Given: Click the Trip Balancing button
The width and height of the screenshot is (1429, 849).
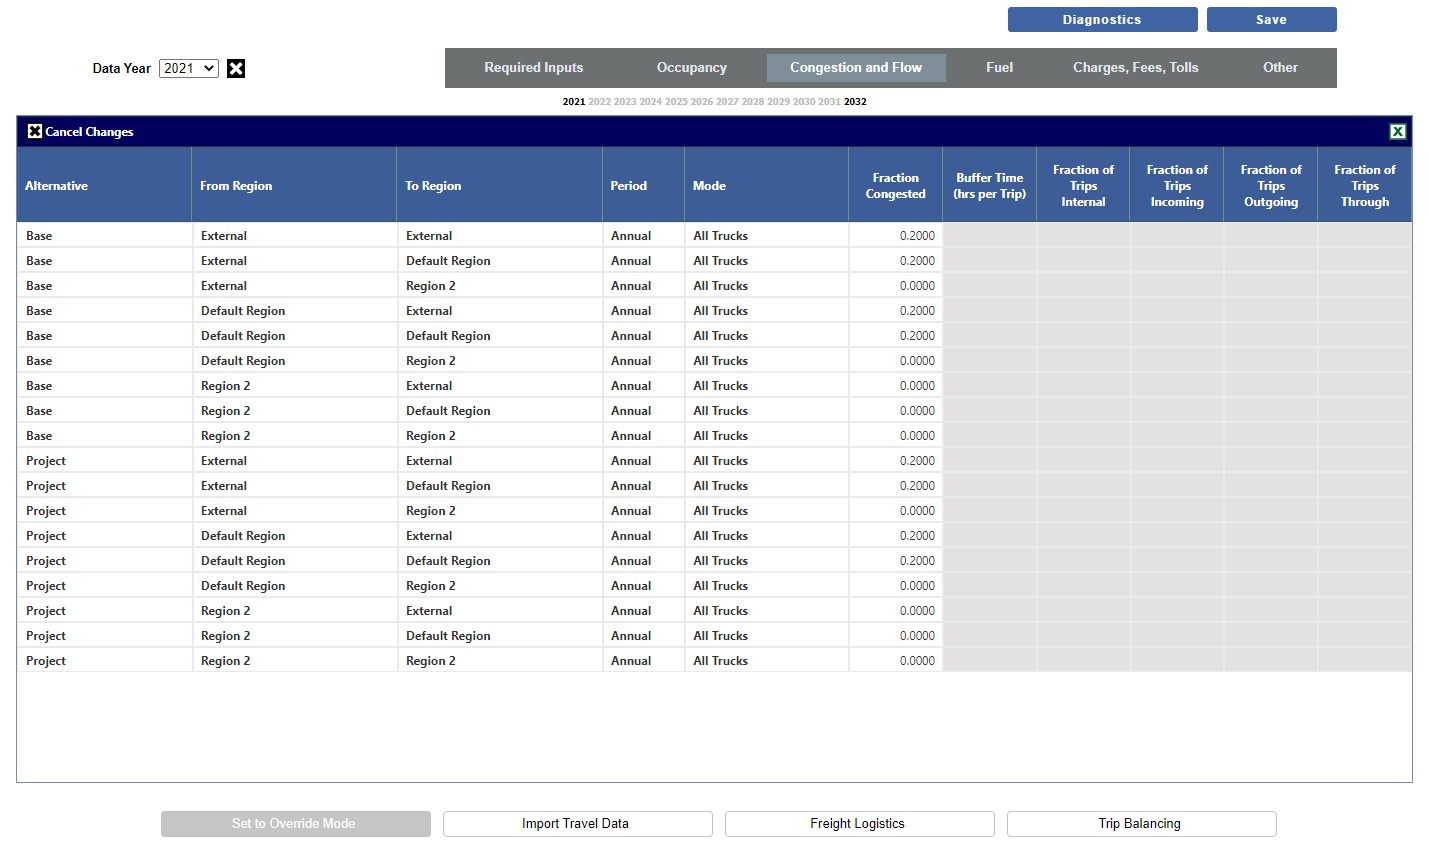Looking at the screenshot, I should pyautogui.click(x=1140, y=824).
